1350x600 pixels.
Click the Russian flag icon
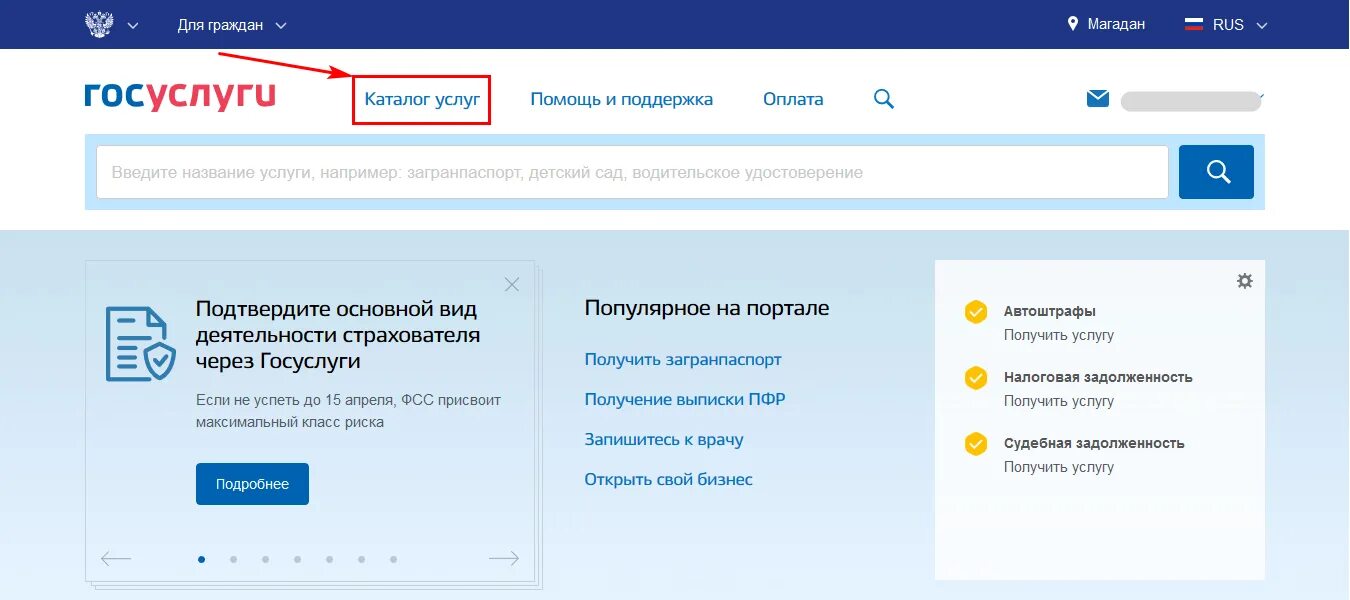coord(1194,24)
